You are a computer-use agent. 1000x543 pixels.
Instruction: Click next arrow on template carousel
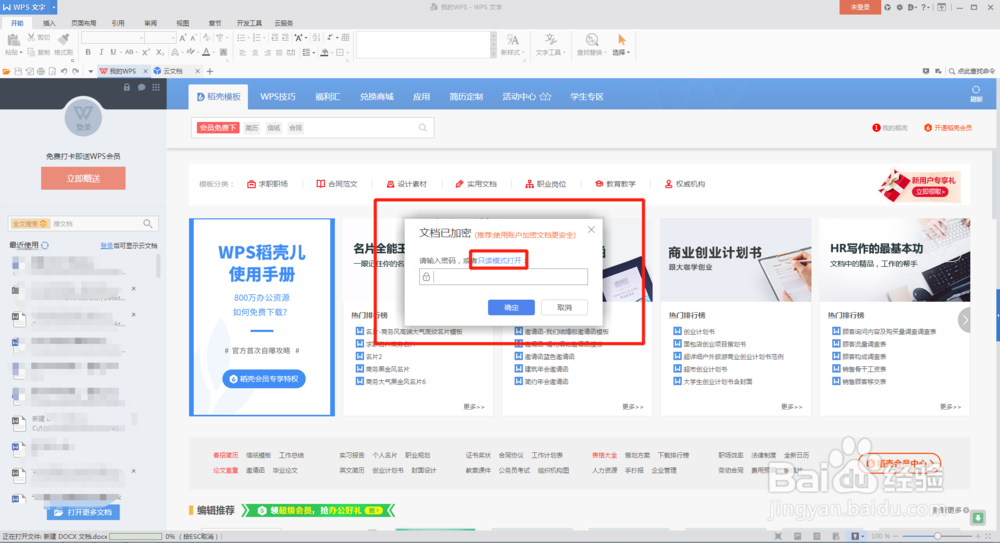click(964, 320)
